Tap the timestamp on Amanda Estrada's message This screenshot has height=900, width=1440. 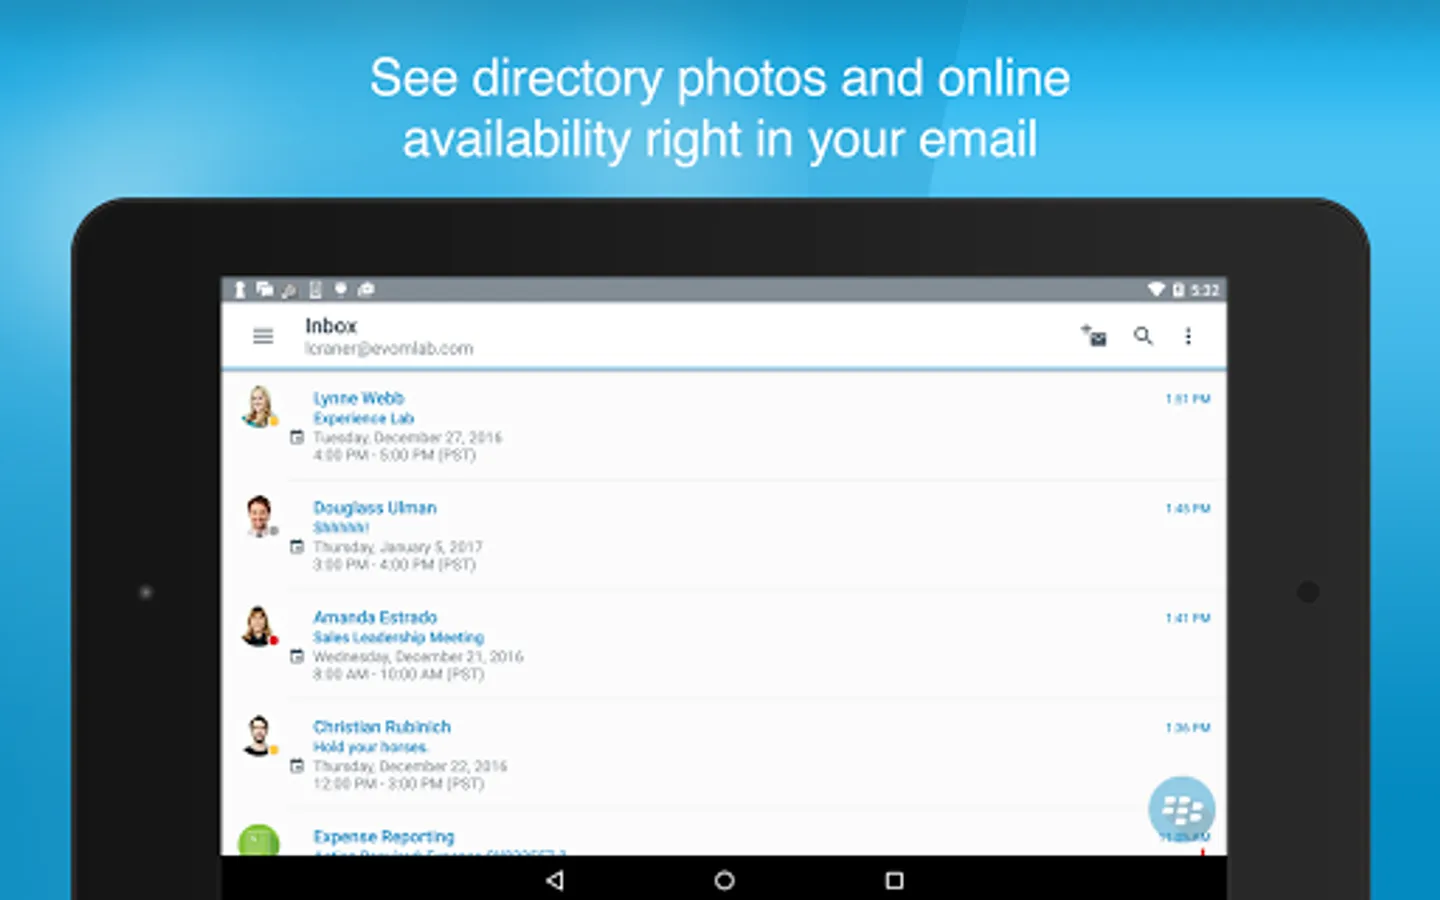(x=1188, y=618)
